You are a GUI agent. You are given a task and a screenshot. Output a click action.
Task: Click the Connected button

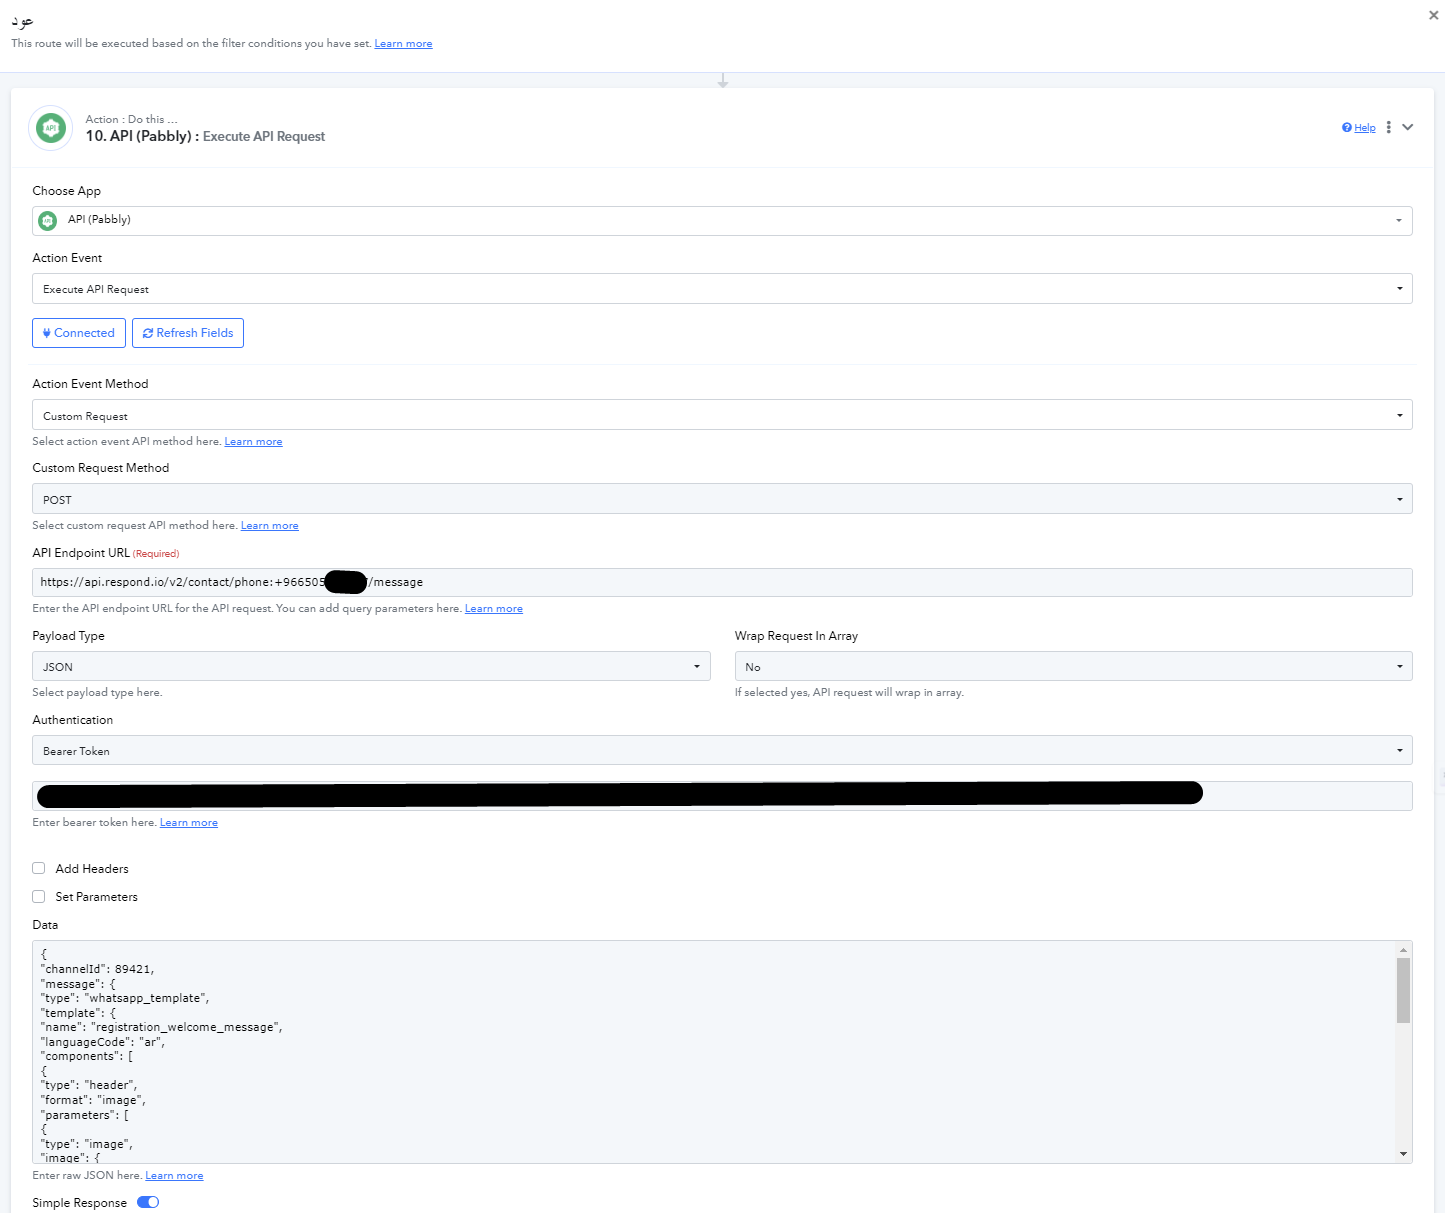79,333
